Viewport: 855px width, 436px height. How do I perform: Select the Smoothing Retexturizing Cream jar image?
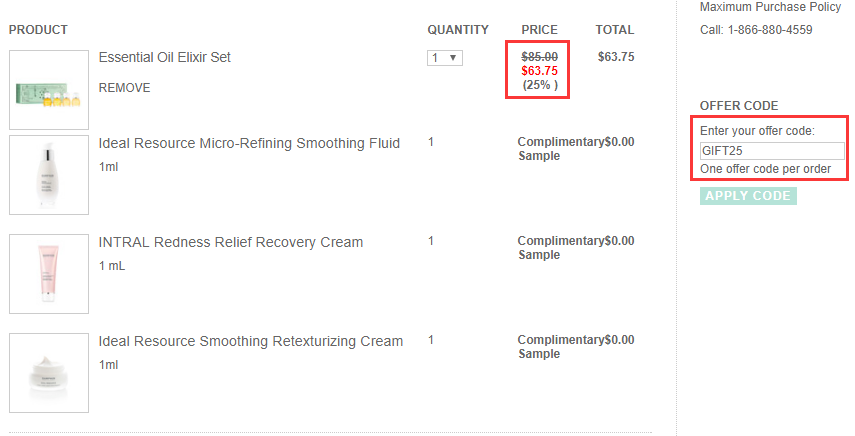[x=49, y=373]
